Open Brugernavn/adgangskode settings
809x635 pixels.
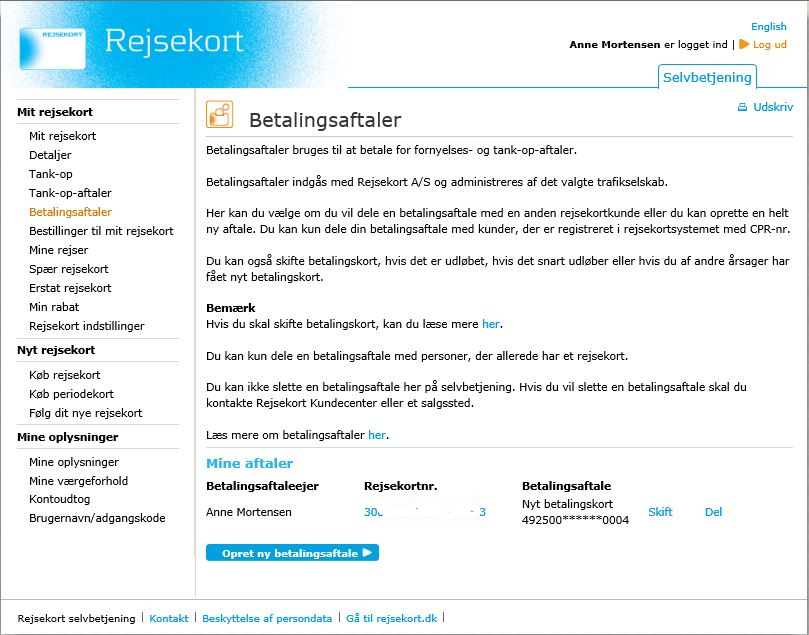click(x=97, y=518)
